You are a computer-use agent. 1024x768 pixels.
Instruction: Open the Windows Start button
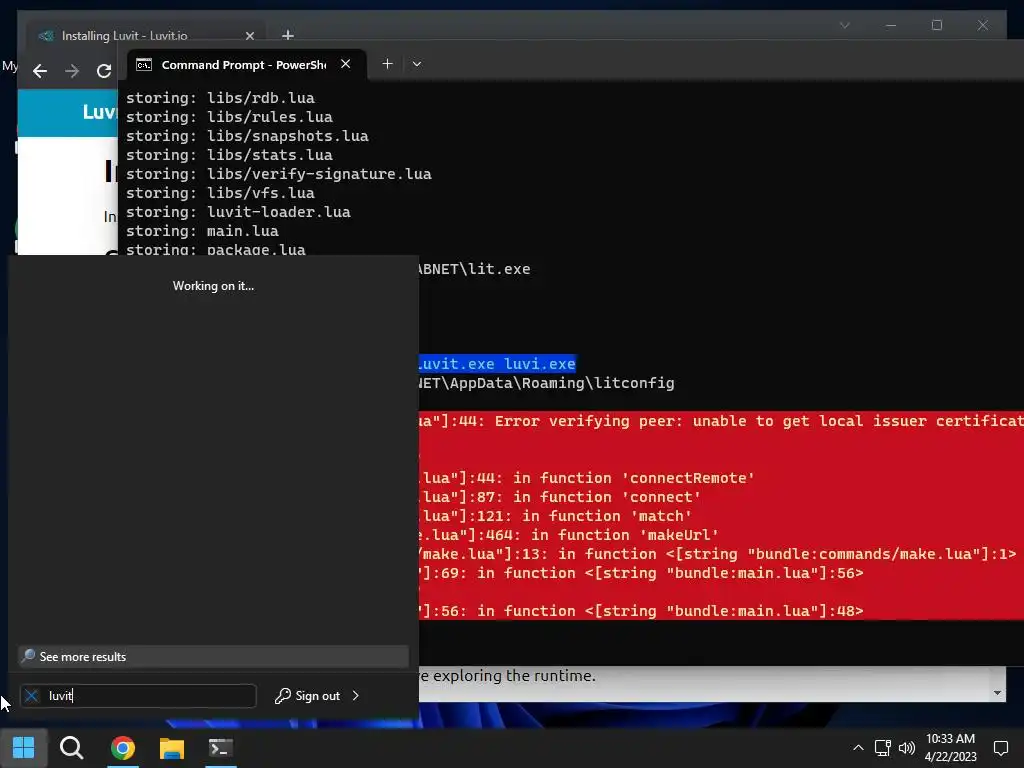click(24, 748)
